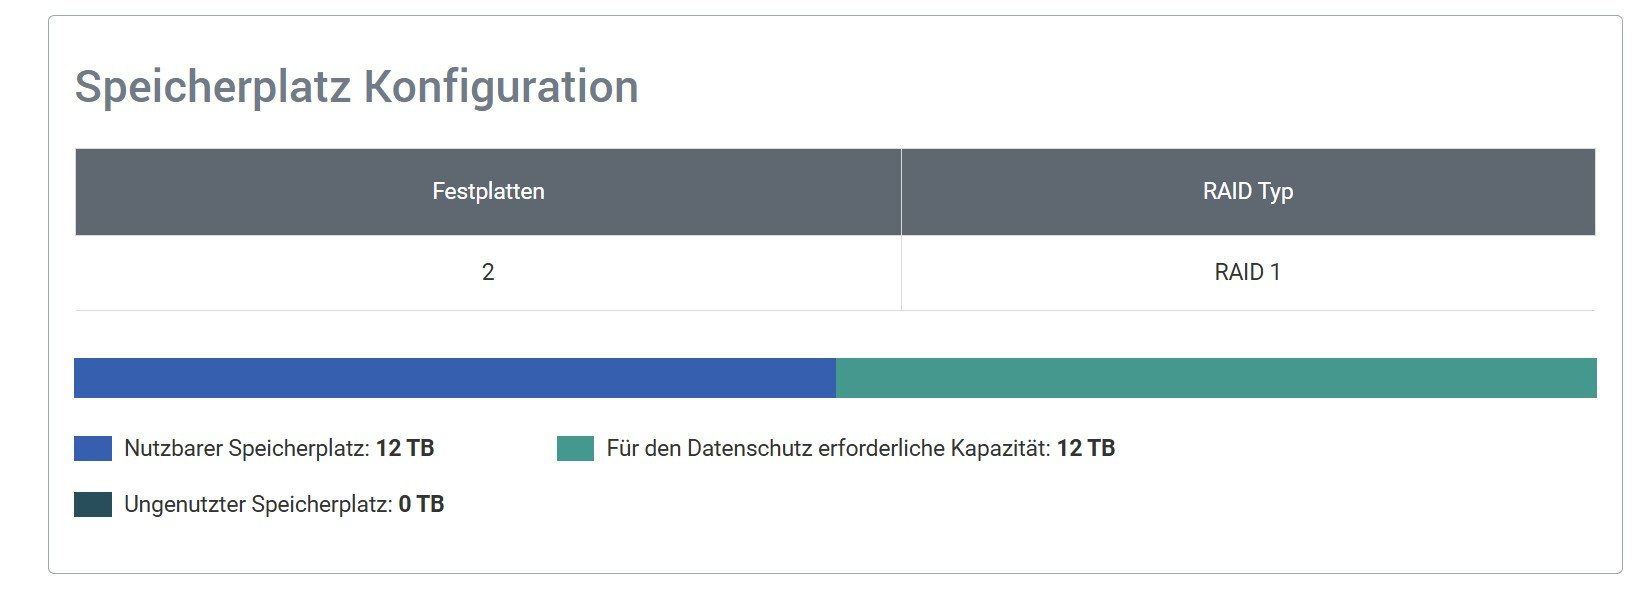Click the boundary between blue and teal bar
1642x606 pixels.
click(836, 378)
